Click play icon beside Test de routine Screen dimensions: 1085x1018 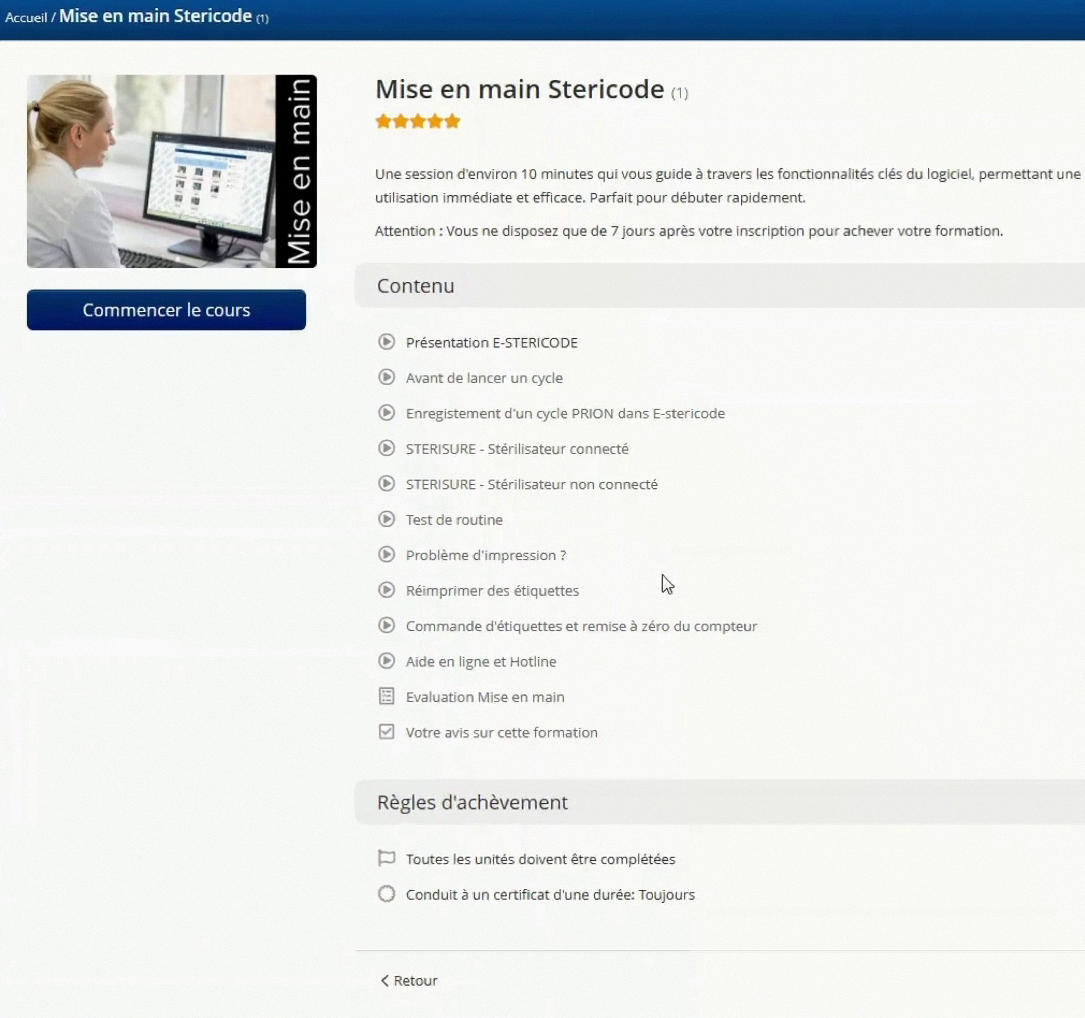point(386,519)
